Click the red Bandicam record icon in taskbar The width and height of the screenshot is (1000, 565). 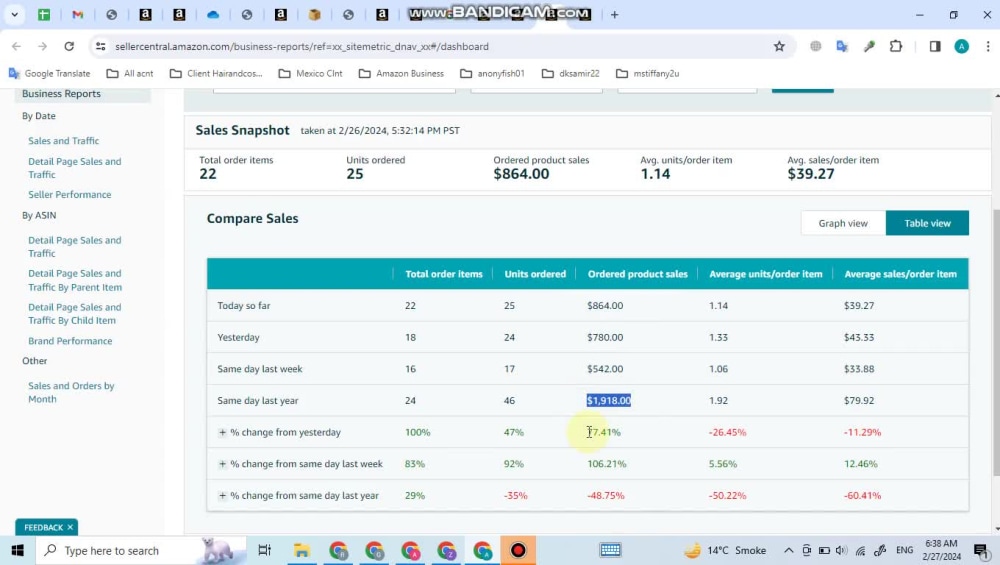click(x=518, y=550)
